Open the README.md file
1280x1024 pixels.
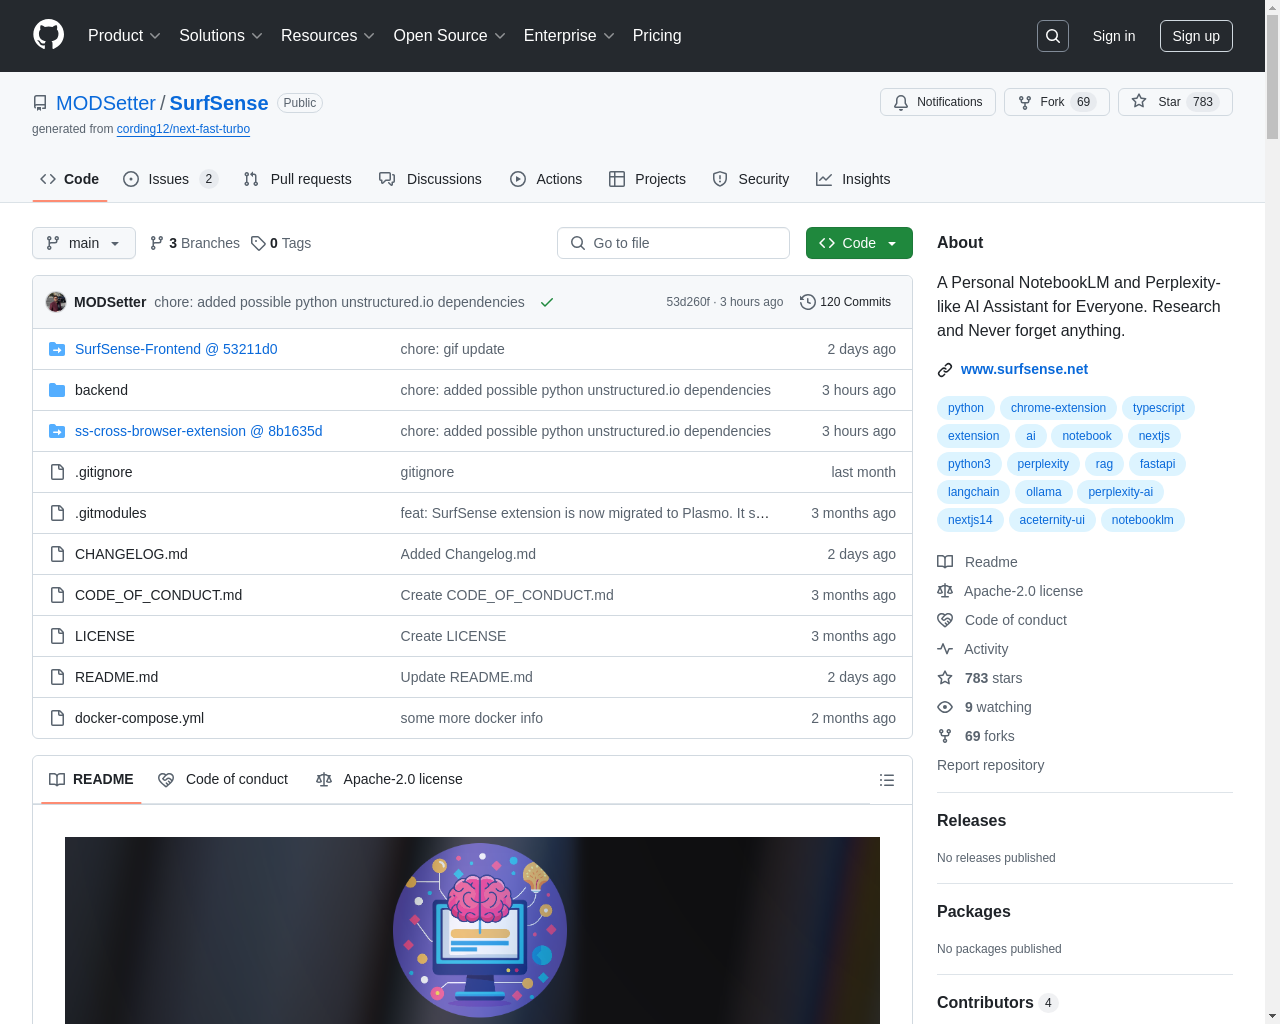(116, 677)
